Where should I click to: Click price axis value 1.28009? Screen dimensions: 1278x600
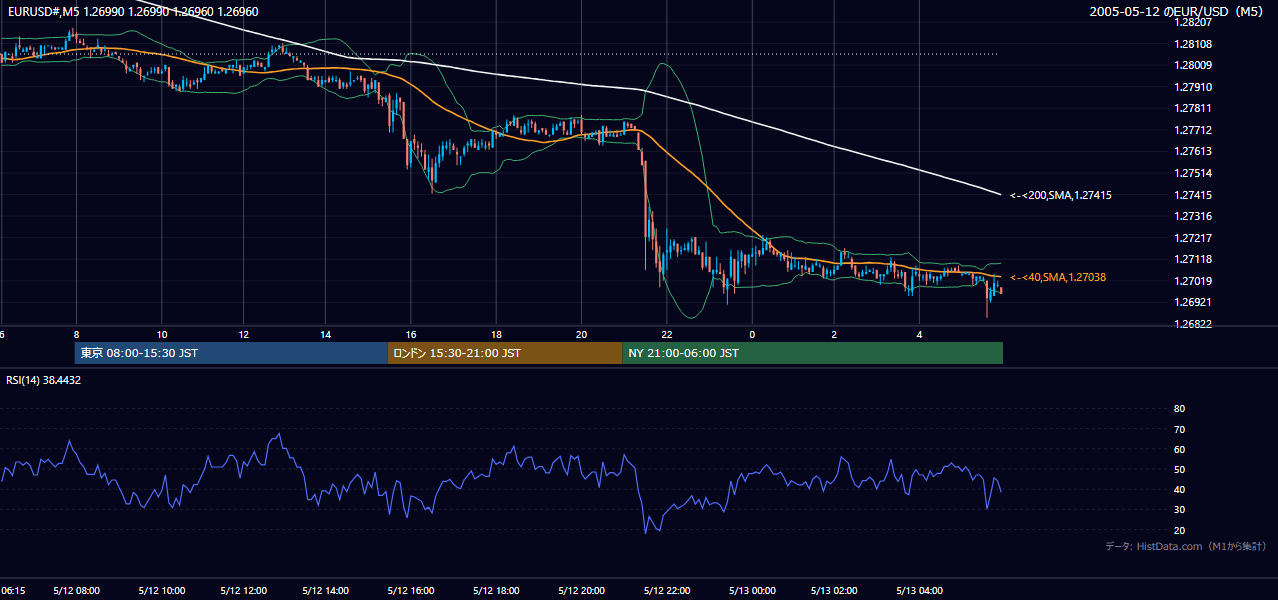(1193, 65)
